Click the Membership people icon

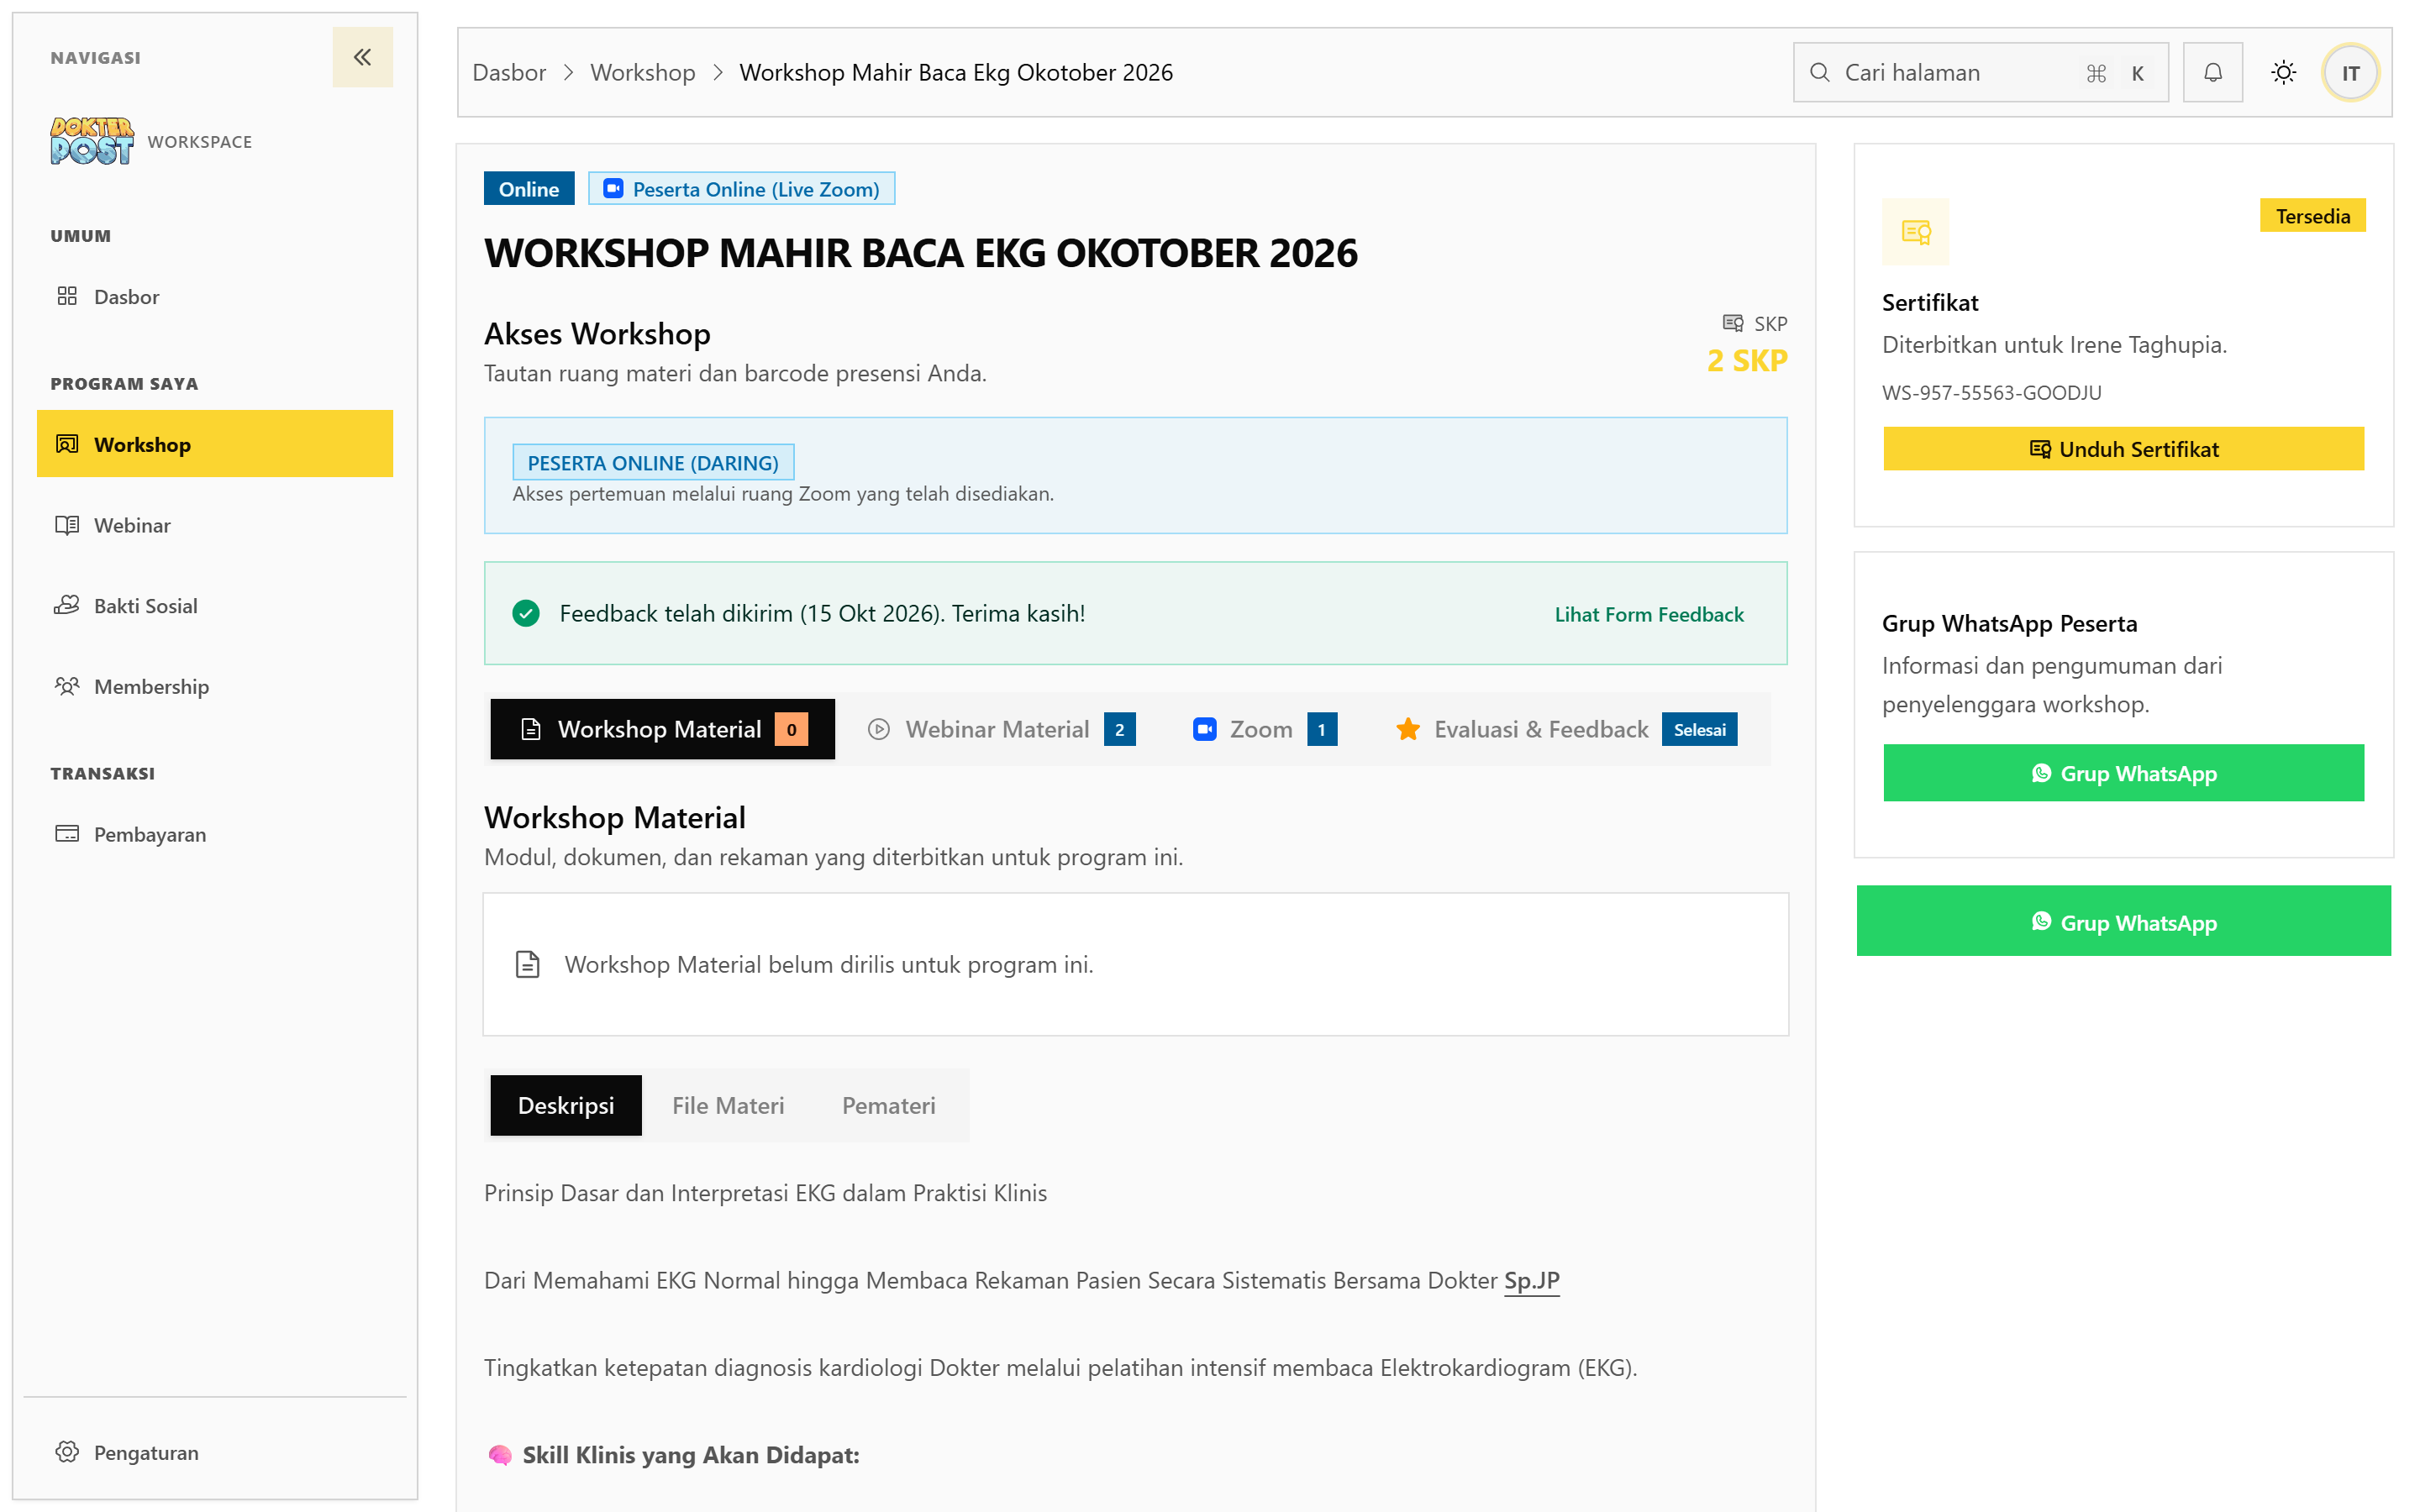pyautogui.click(x=67, y=686)
